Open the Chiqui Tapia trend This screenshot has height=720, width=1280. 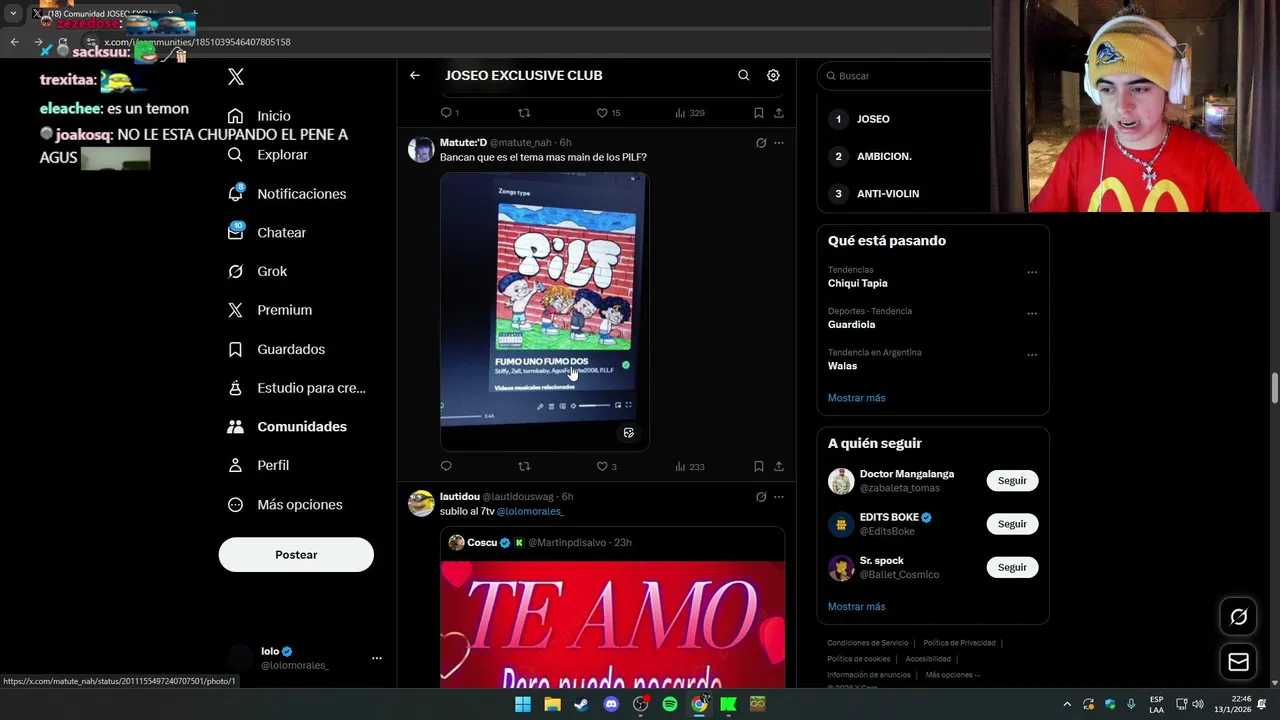pyautogui.click(x=857, y=283)
